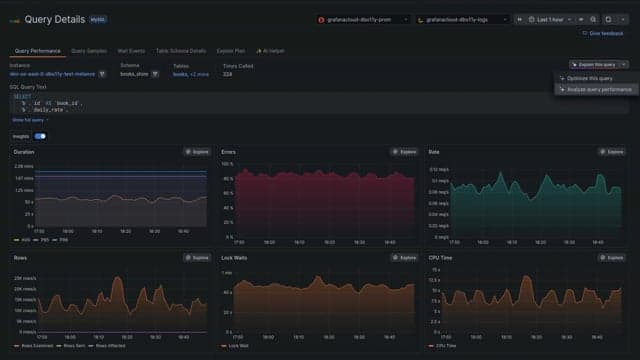Viewport: 640px width, 360px height.
Task: Click Explore on the CPU Time panel
Action: [611, 258]
